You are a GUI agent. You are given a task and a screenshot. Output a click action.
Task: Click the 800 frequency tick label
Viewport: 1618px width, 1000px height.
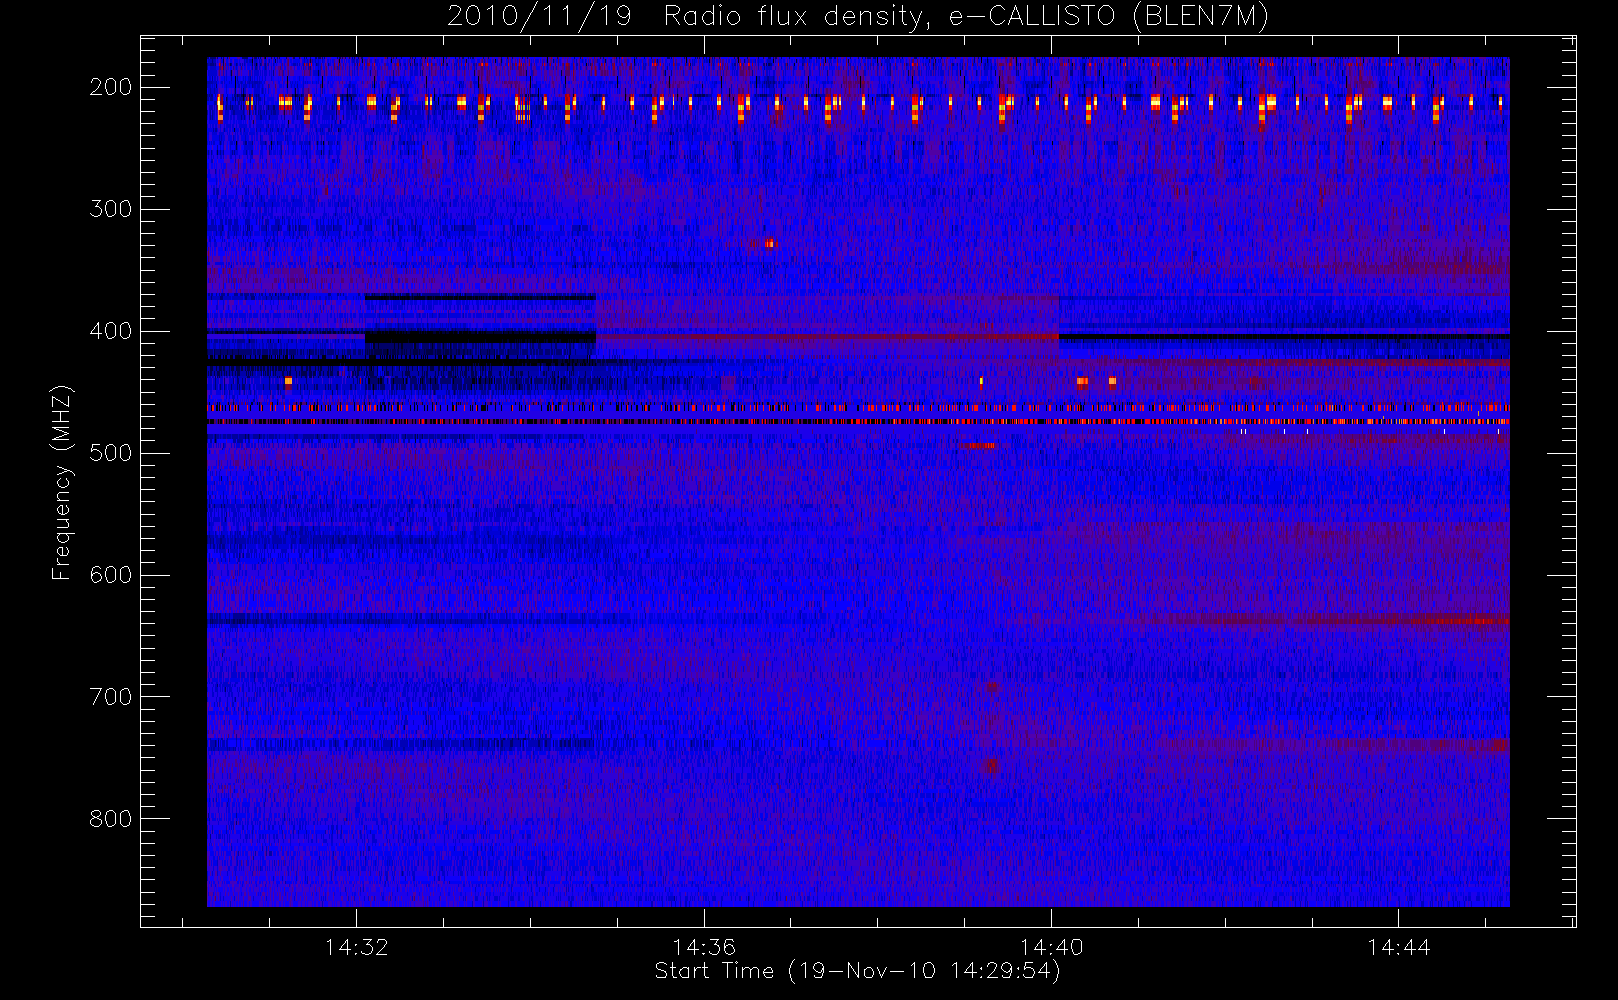(111, 819)
